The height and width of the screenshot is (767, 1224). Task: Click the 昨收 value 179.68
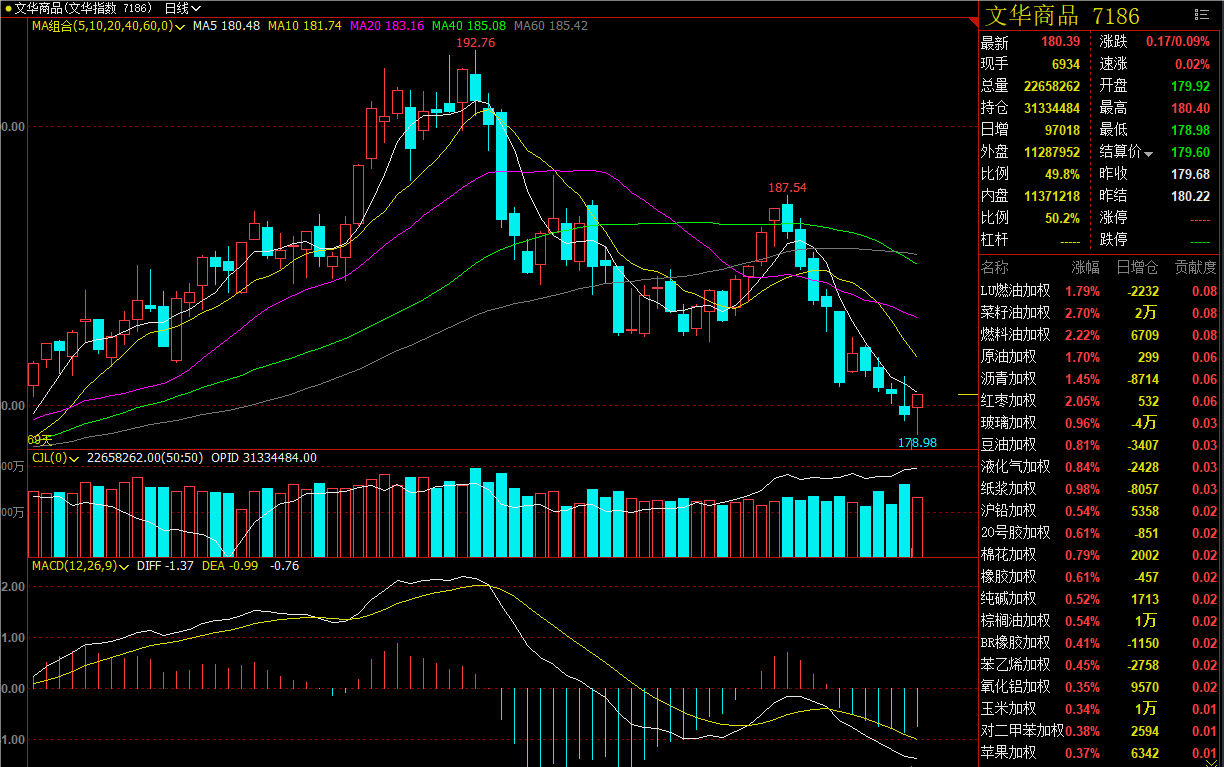click(1191, 174)
